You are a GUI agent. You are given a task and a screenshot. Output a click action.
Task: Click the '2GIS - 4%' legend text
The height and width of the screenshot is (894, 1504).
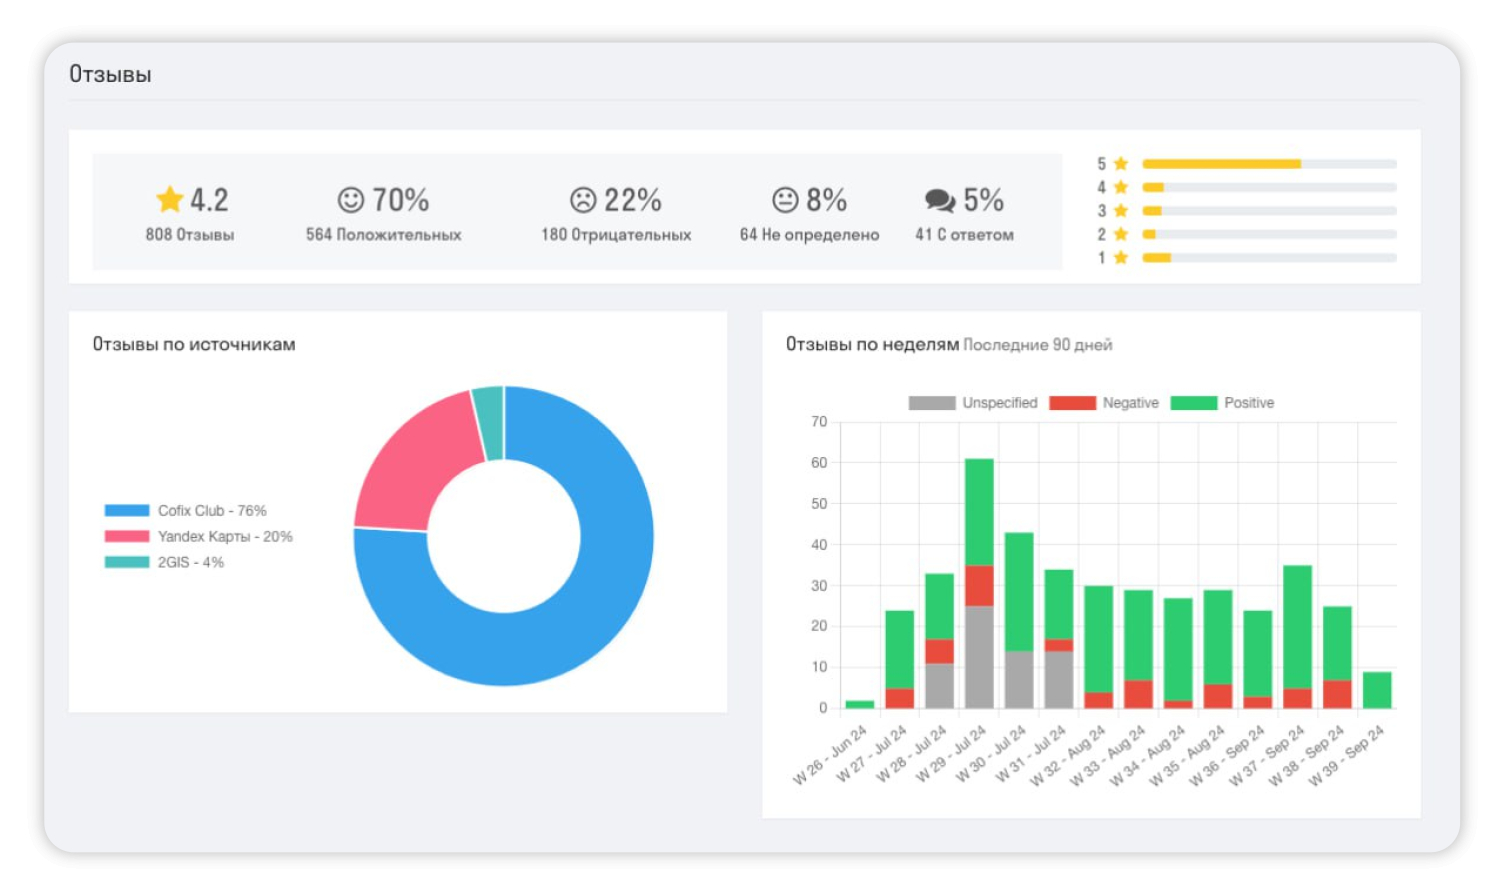pyautogui.click(x=191, y=562)
